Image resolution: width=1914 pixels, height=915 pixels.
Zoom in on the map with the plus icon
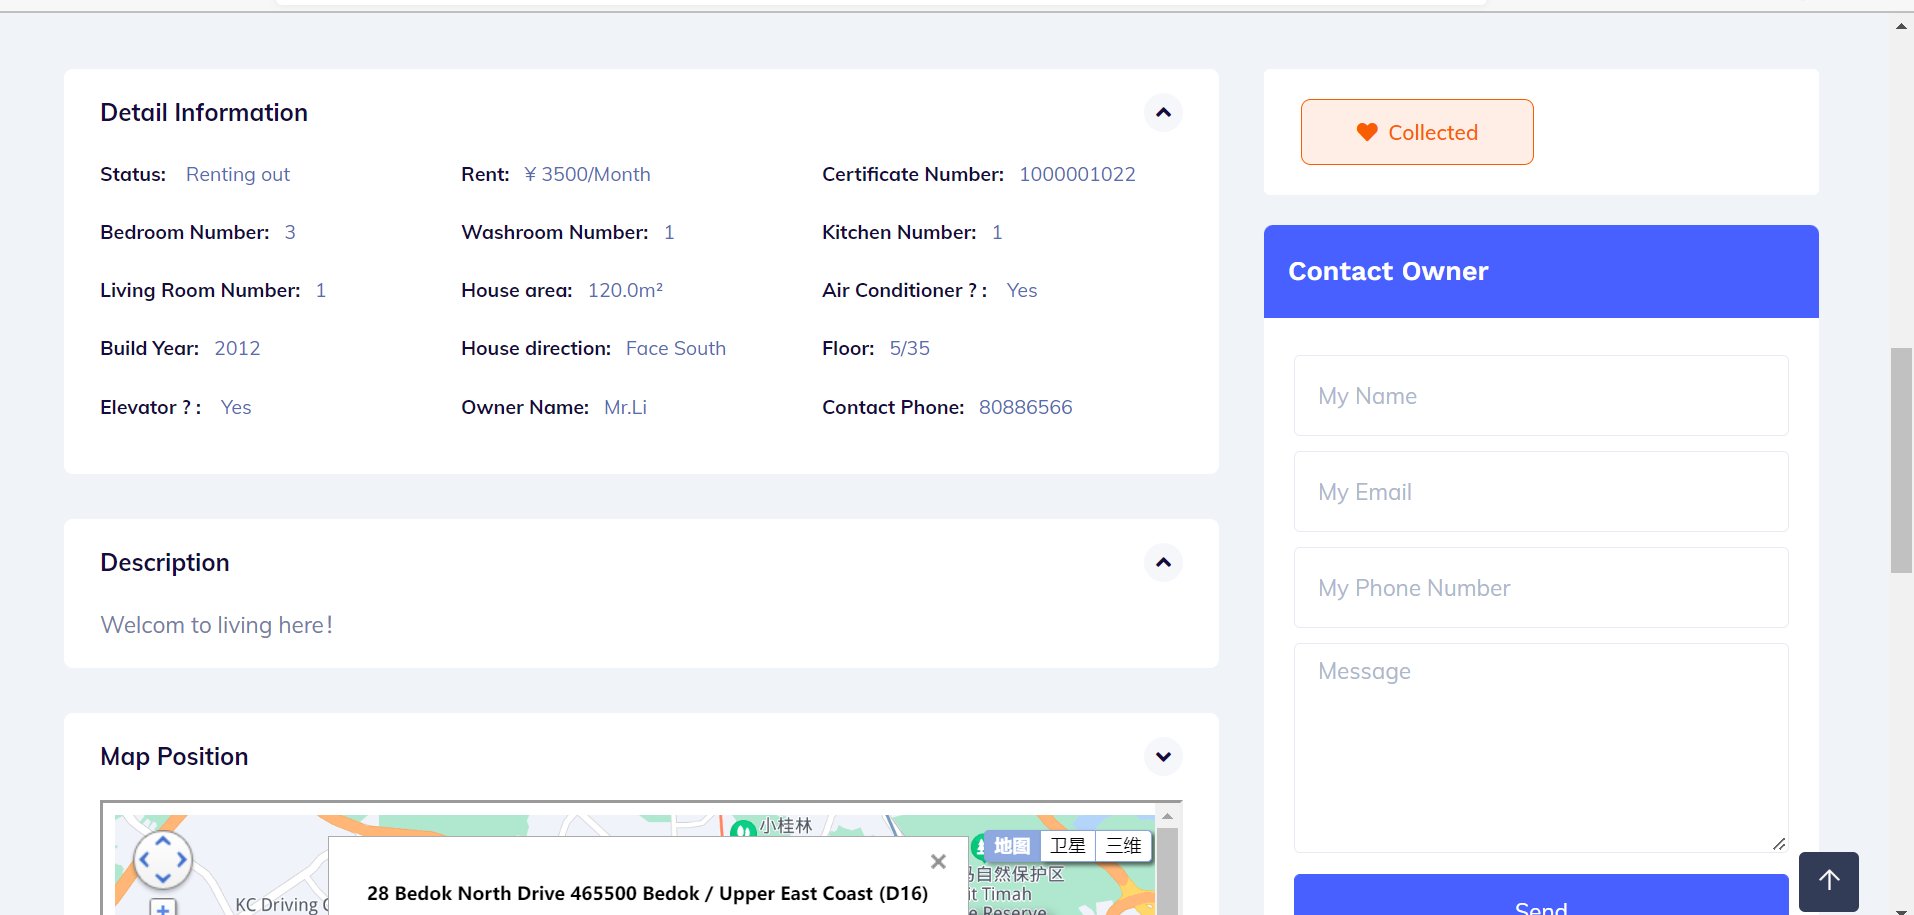pos(162,909)
